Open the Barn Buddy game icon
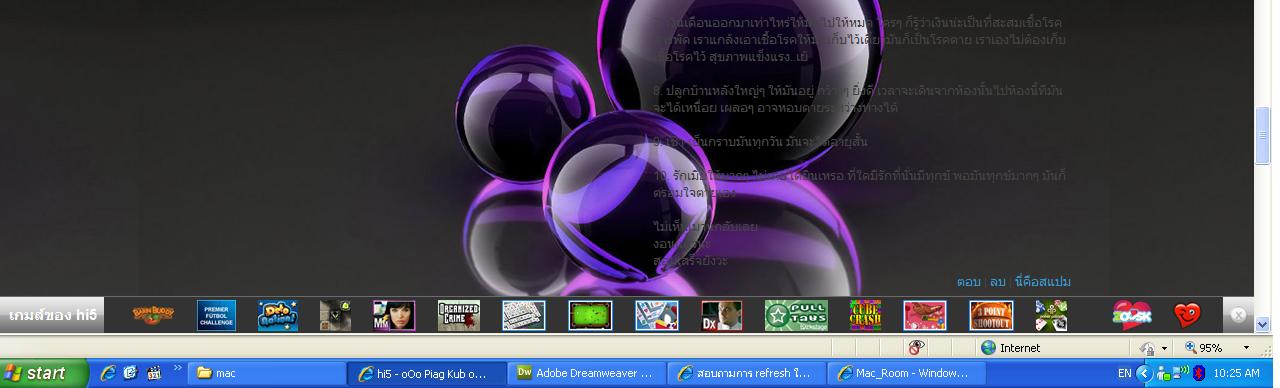Screen dimensions: 1280x388 pyautogui.click(x=153, y=315)
